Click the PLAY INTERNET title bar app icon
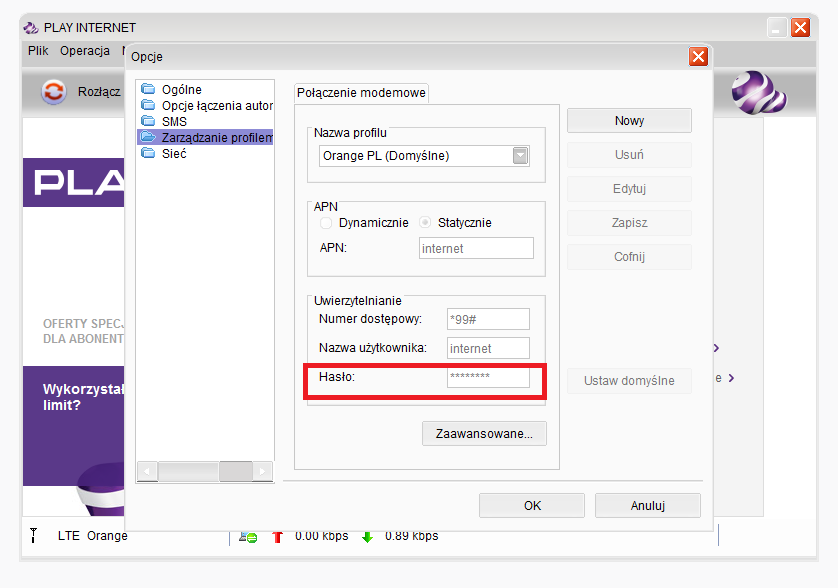Screen dimensions: 838x588 click(x=31, y=27)
